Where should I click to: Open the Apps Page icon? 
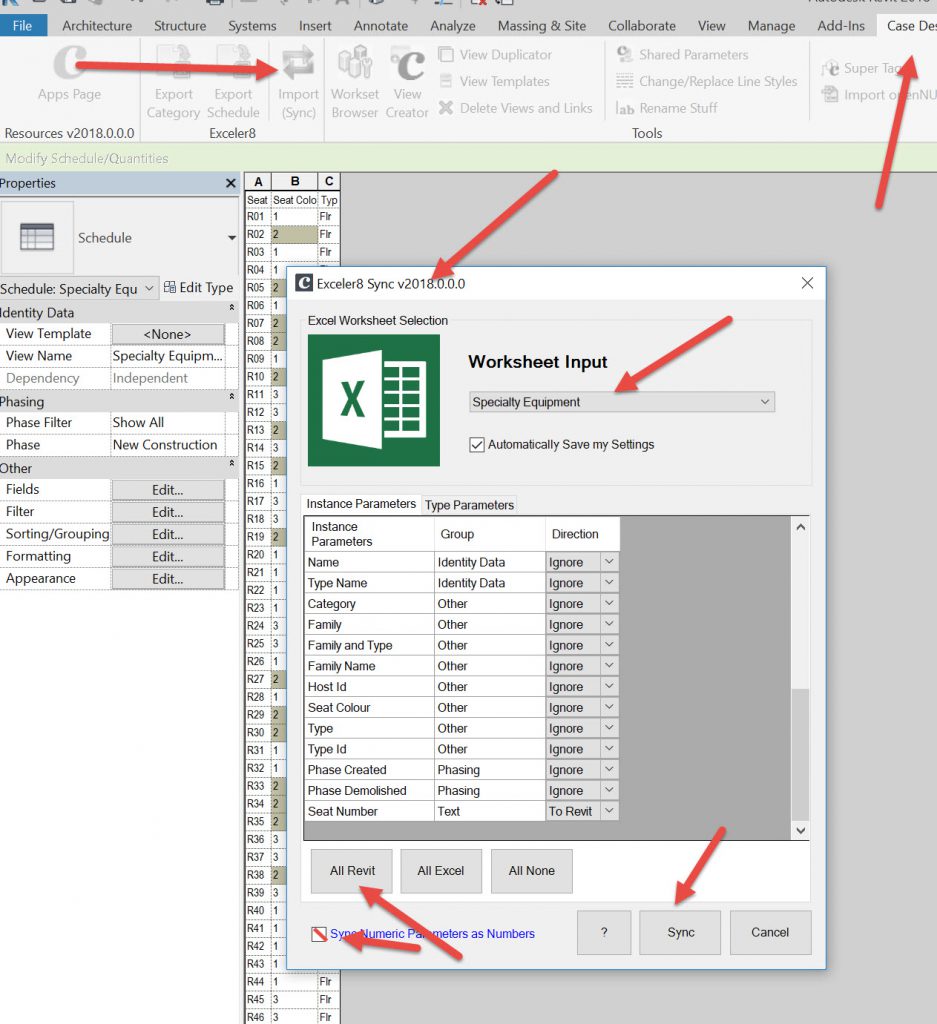(69, 65)
